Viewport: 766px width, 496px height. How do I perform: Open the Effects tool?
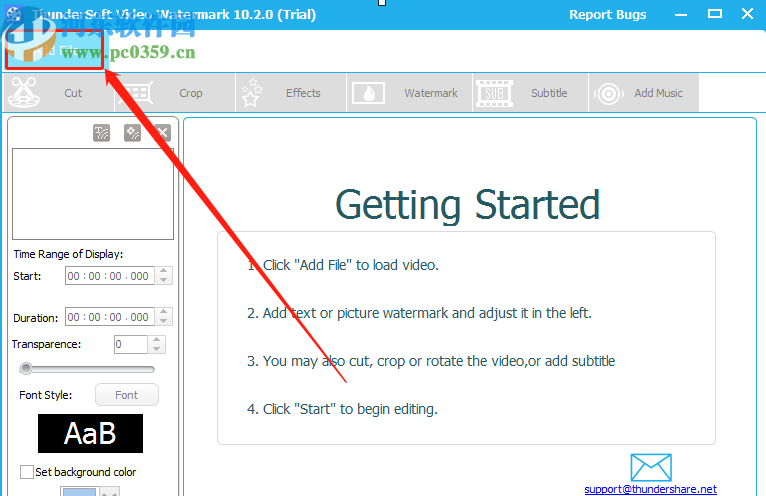(291, 93)
